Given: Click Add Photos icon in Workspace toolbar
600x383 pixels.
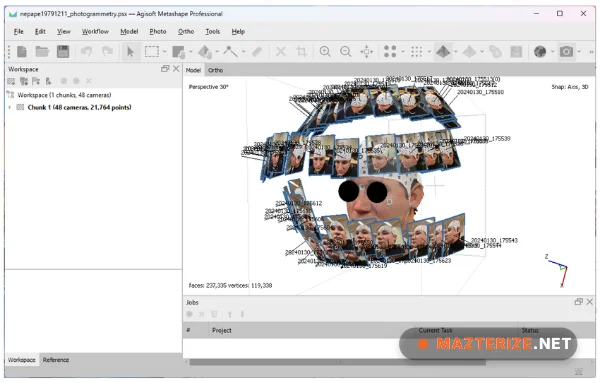Looking at the screenshot, I should (24, 81).
